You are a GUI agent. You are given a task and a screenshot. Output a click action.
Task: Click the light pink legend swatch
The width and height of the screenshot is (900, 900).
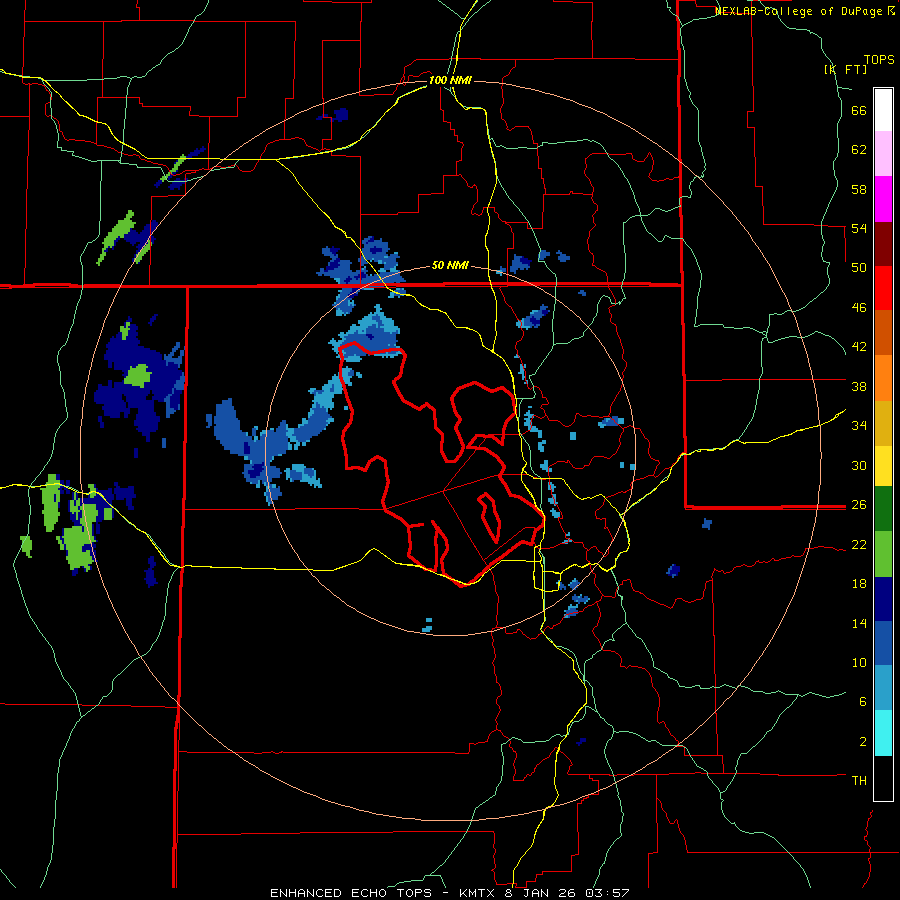click(883, 154)
